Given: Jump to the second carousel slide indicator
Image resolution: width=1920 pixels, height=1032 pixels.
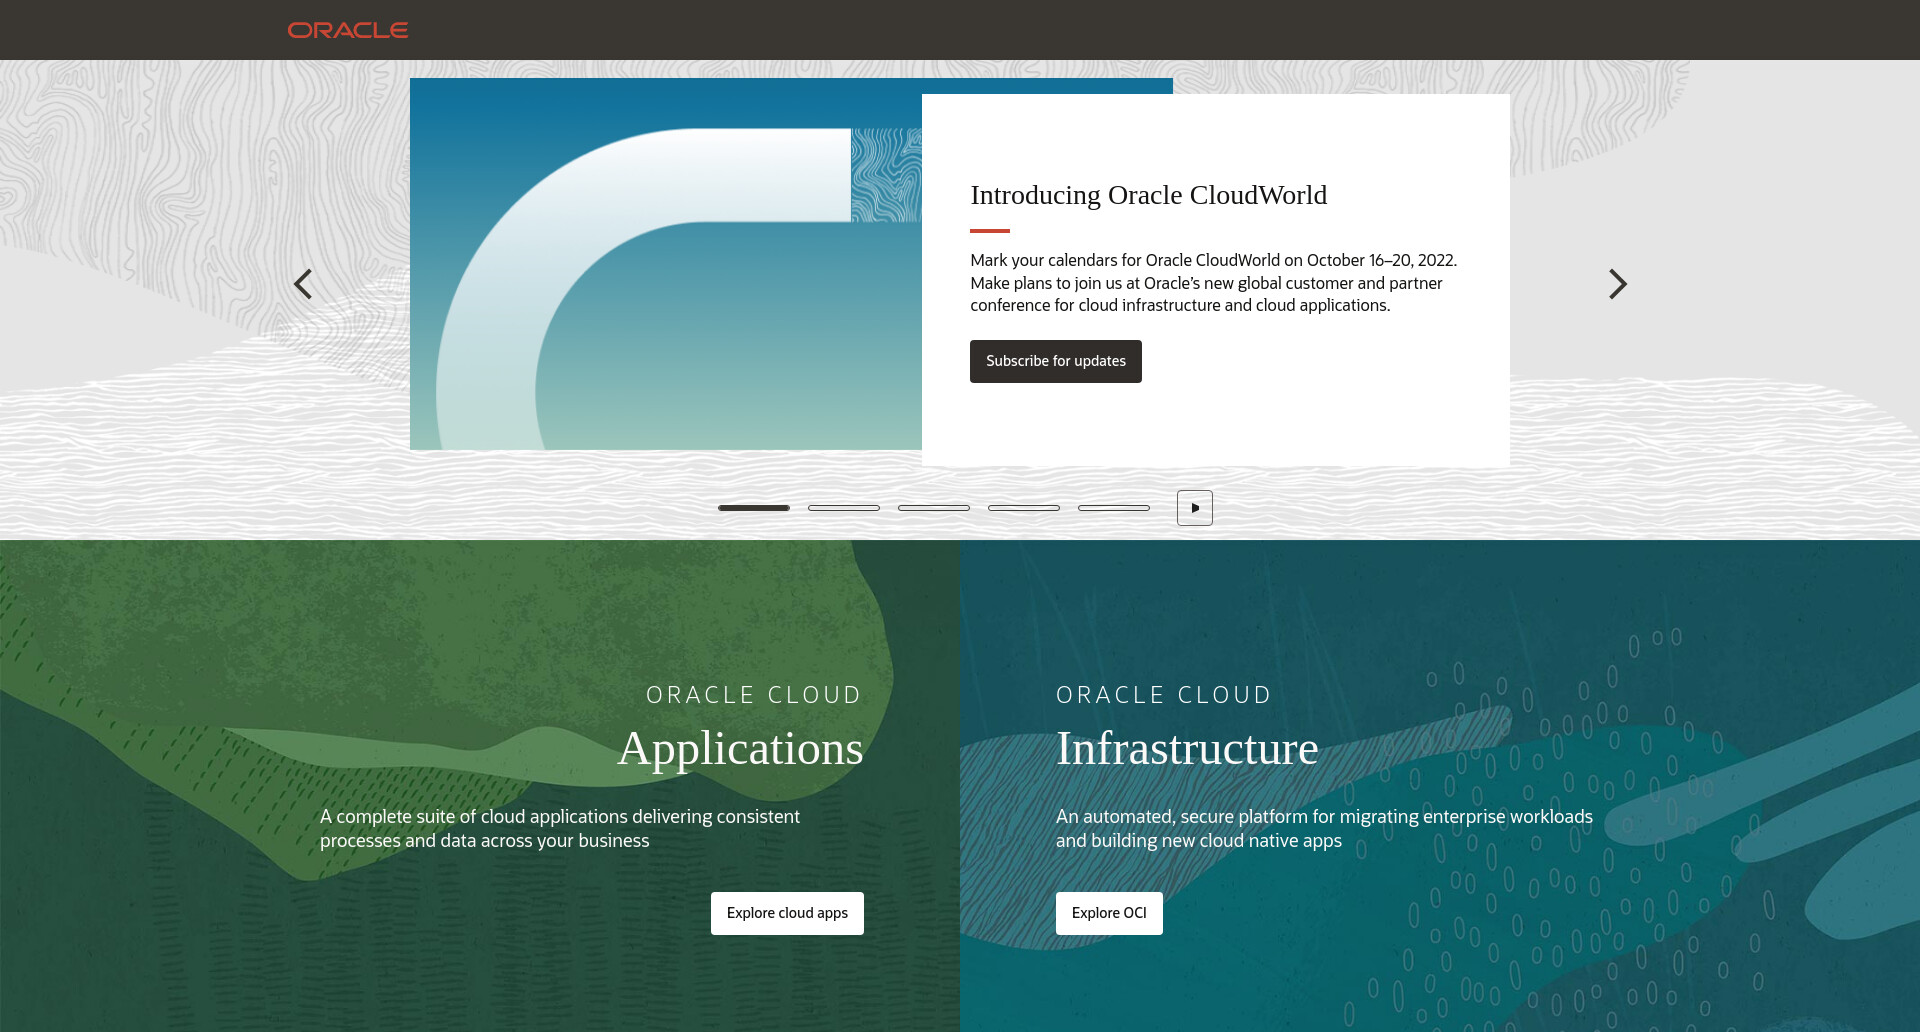Looking at the screenshot, I should tap(844, 508).
